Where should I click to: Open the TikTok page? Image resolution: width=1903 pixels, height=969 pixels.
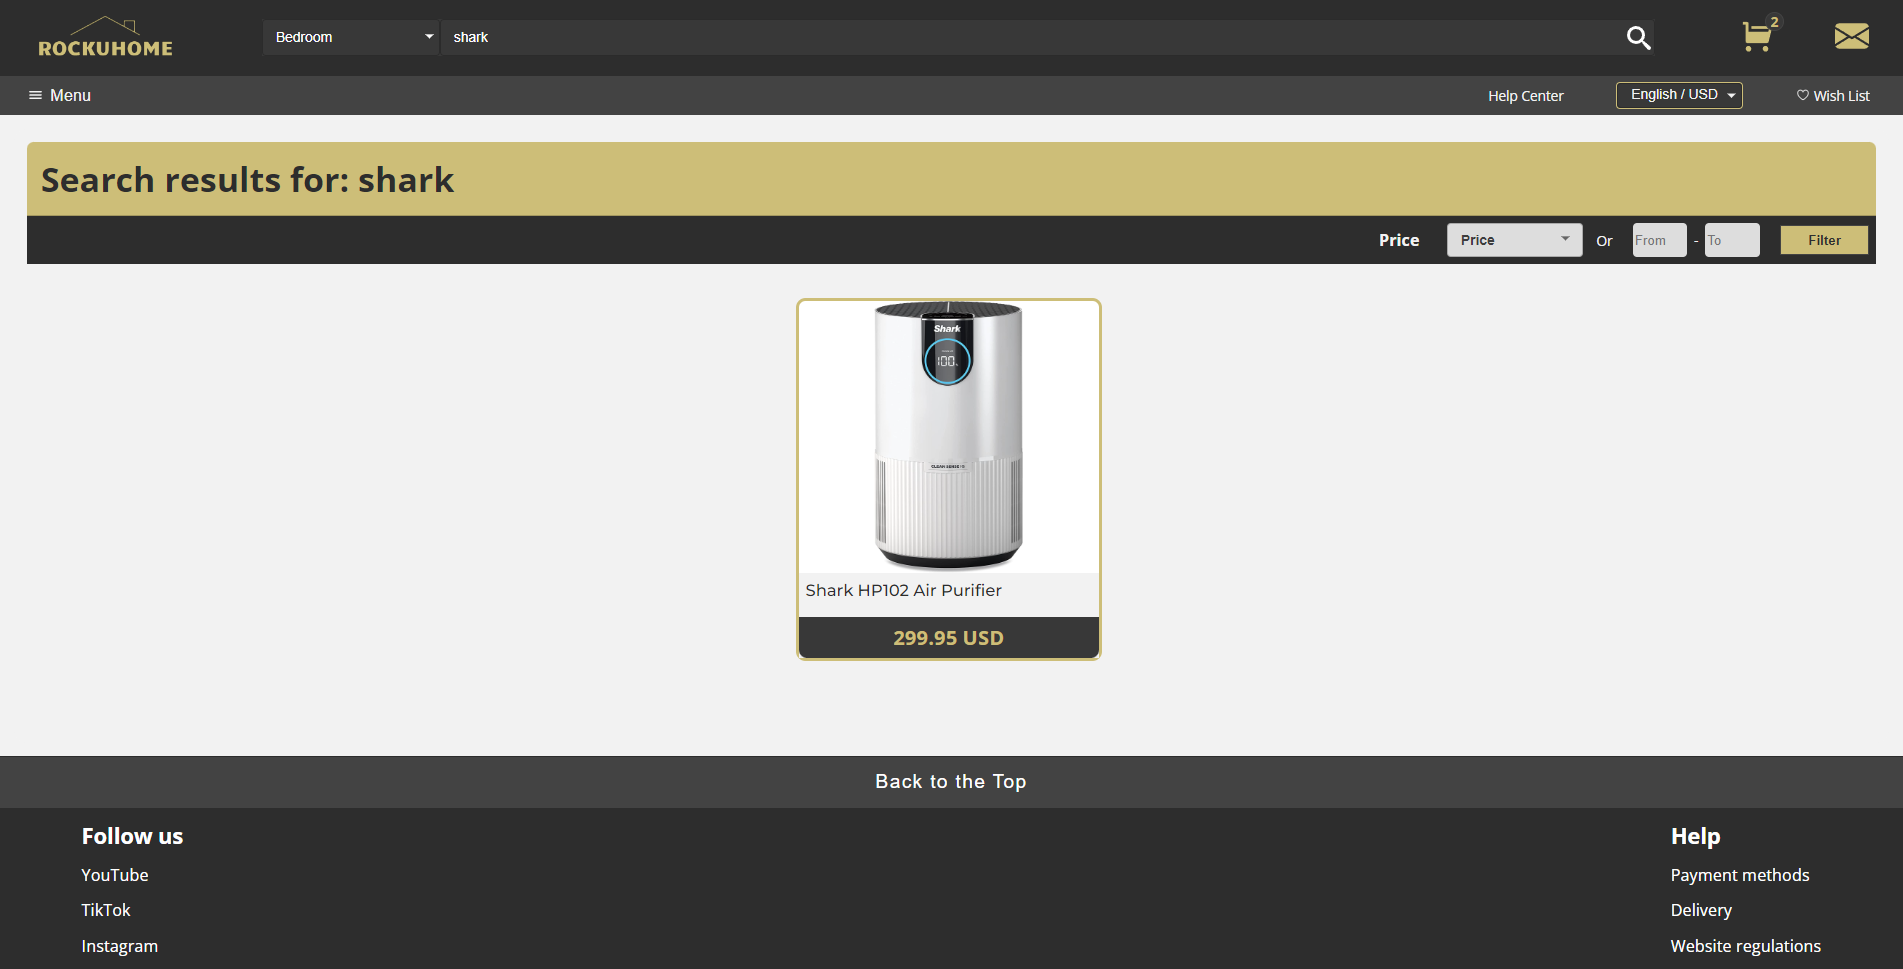105,910
